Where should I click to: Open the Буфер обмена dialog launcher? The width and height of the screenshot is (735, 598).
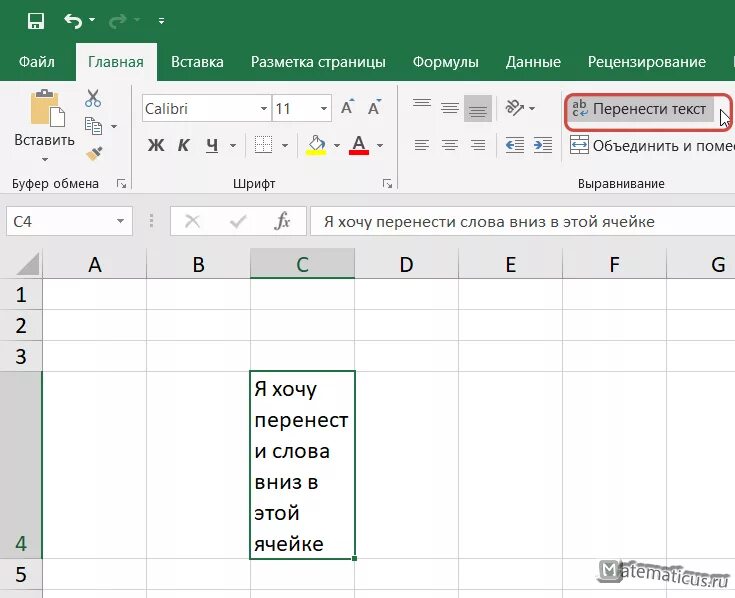121,184
